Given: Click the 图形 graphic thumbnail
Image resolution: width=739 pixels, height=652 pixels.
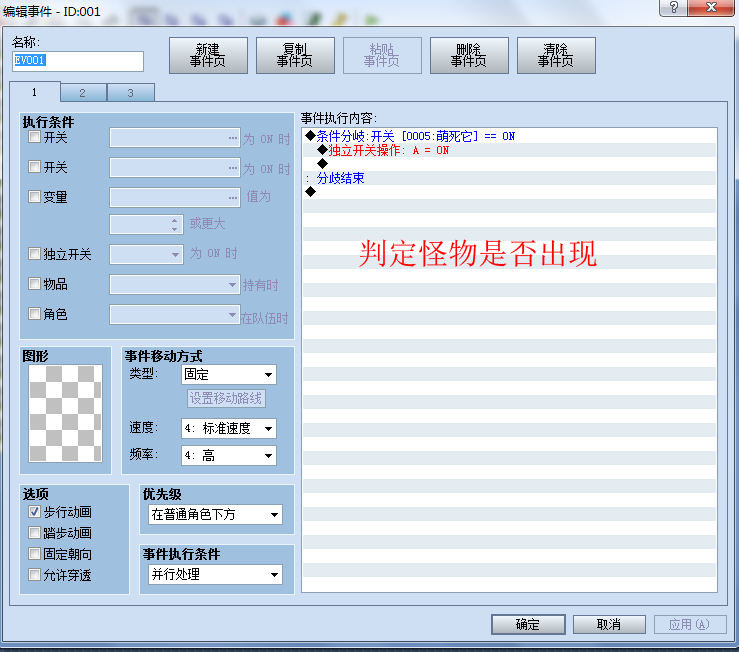Looking at the screenshot, I should pyautogui.click(x=65, y=413).
